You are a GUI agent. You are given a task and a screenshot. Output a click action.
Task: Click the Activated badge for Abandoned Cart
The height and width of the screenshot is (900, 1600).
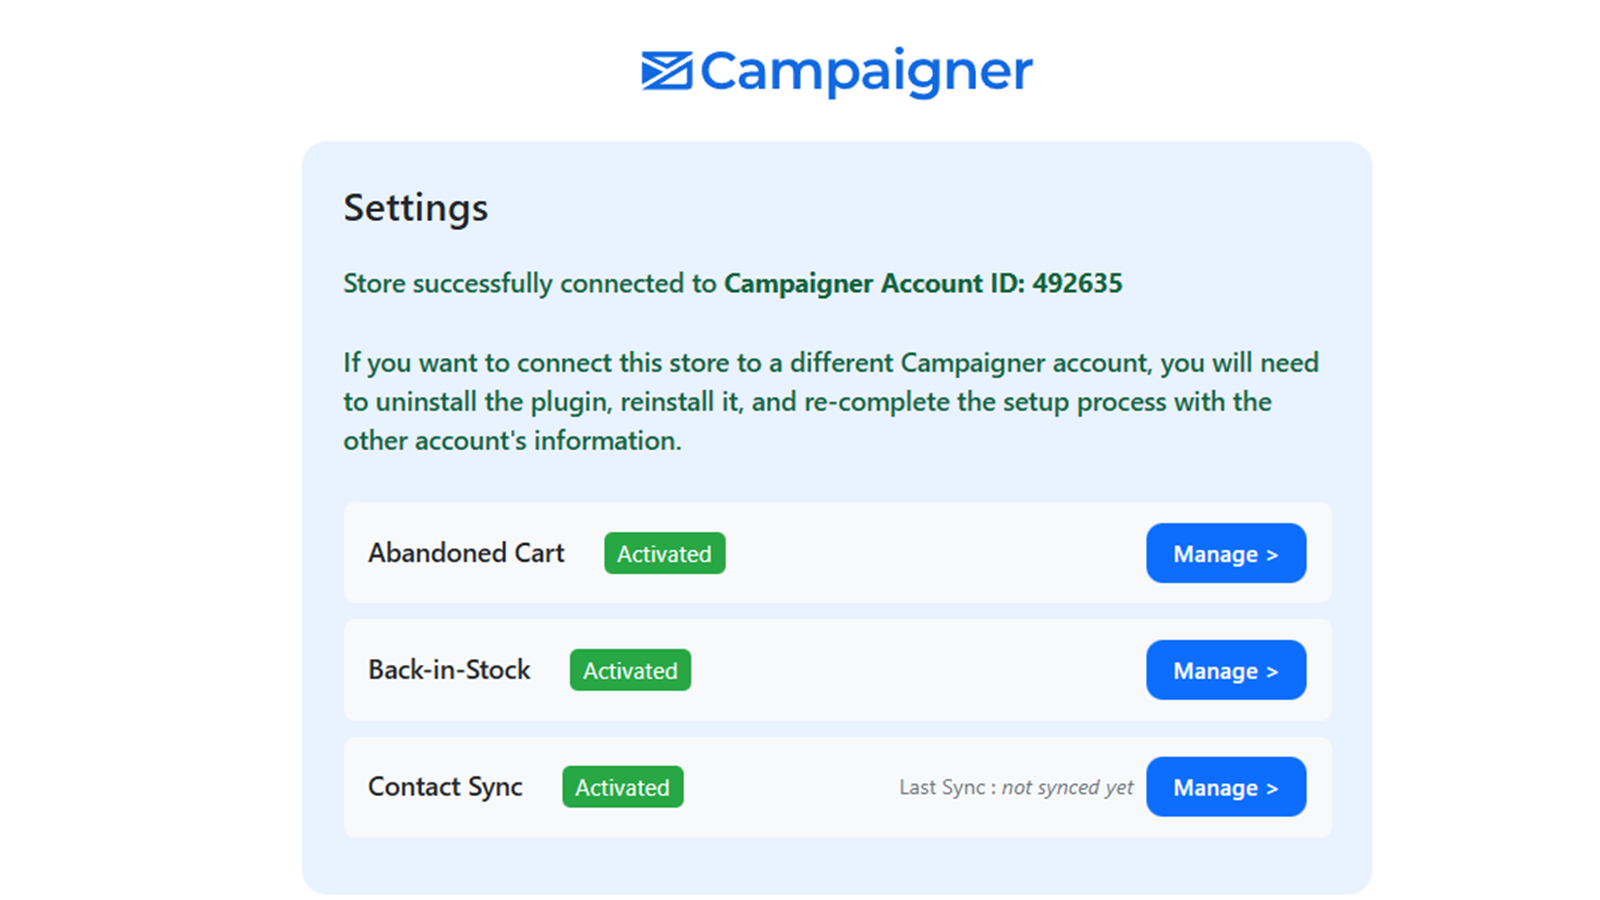pos(664,553)
